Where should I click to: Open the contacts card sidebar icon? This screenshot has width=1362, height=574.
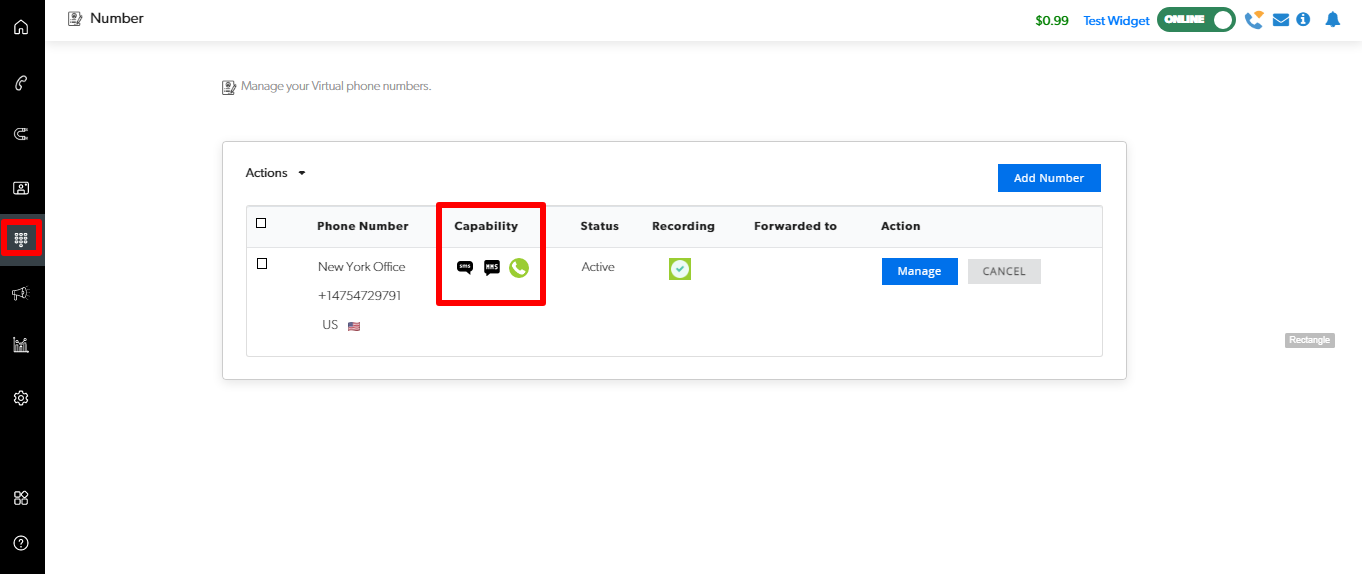click(x=21, y=188)
